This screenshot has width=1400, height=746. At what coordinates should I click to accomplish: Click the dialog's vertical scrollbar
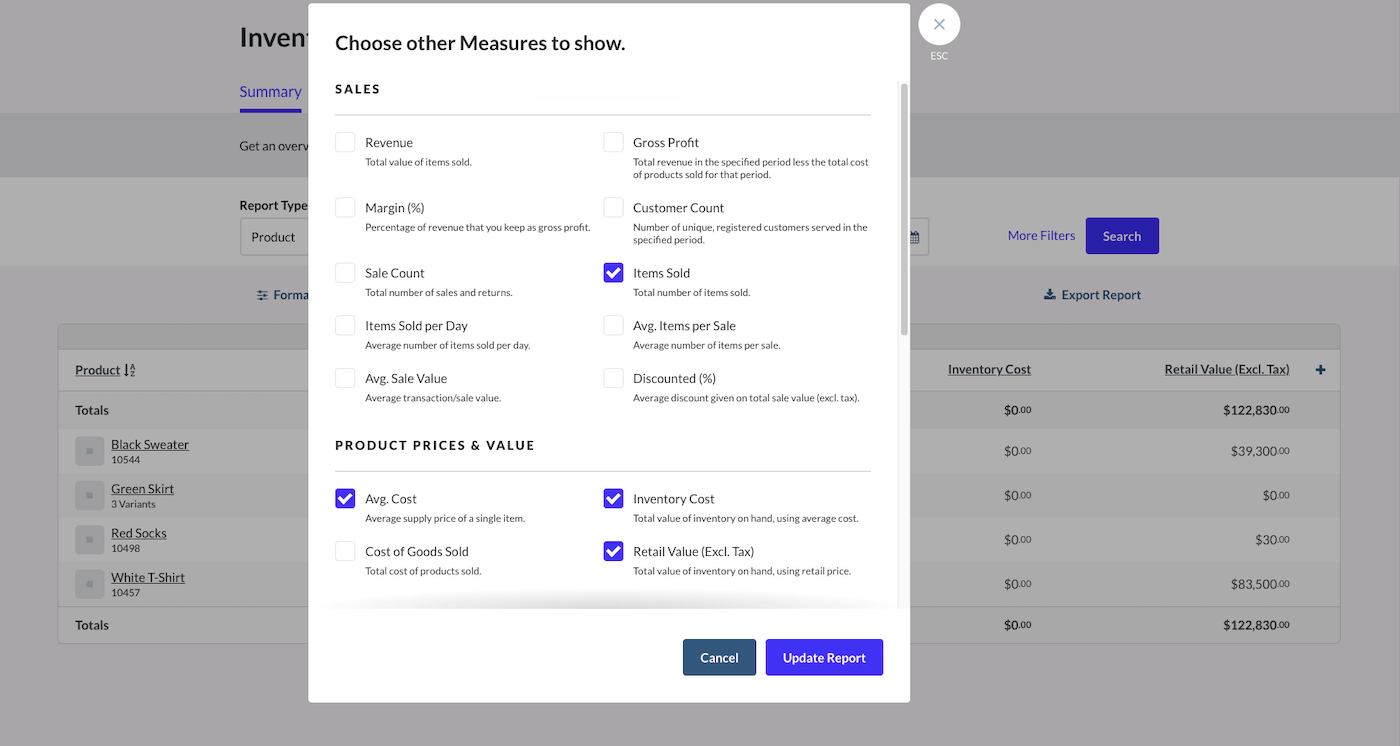point(904,210)
